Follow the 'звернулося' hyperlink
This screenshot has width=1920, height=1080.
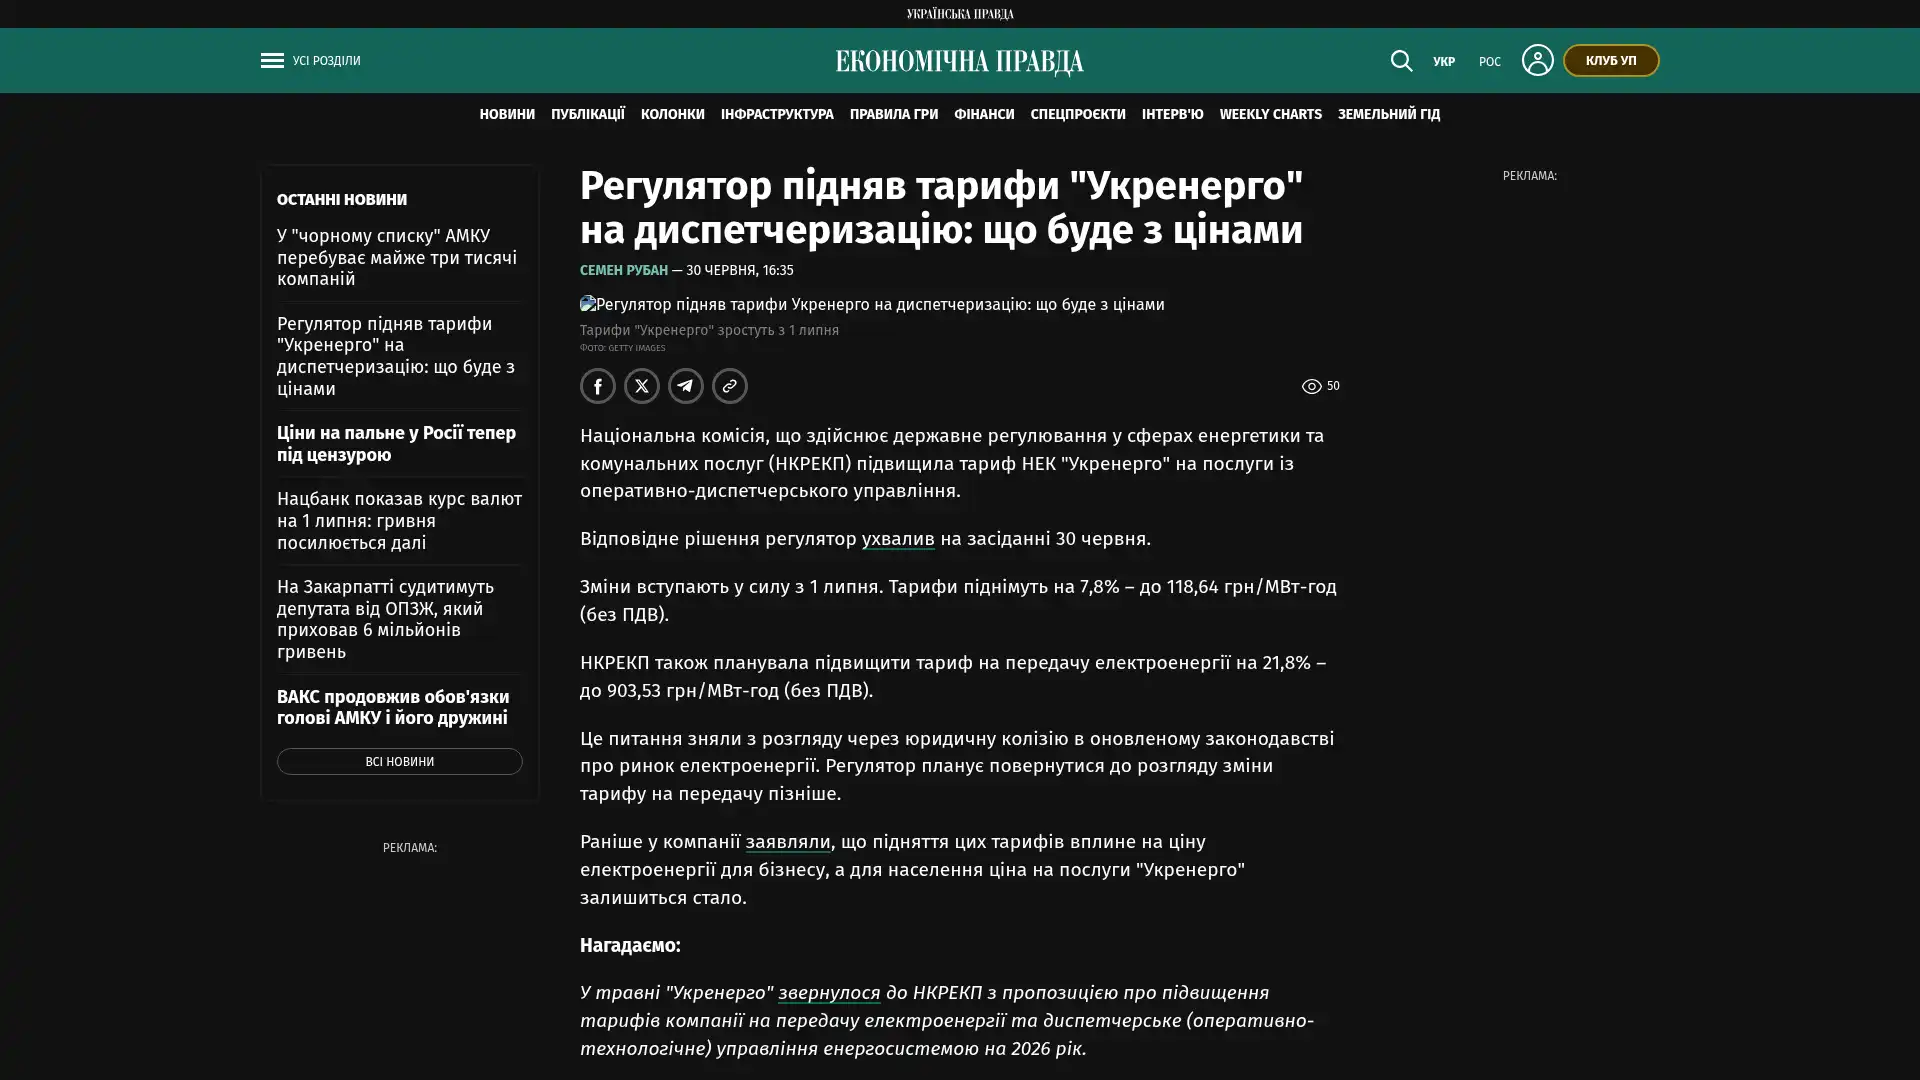click(829, 993)
